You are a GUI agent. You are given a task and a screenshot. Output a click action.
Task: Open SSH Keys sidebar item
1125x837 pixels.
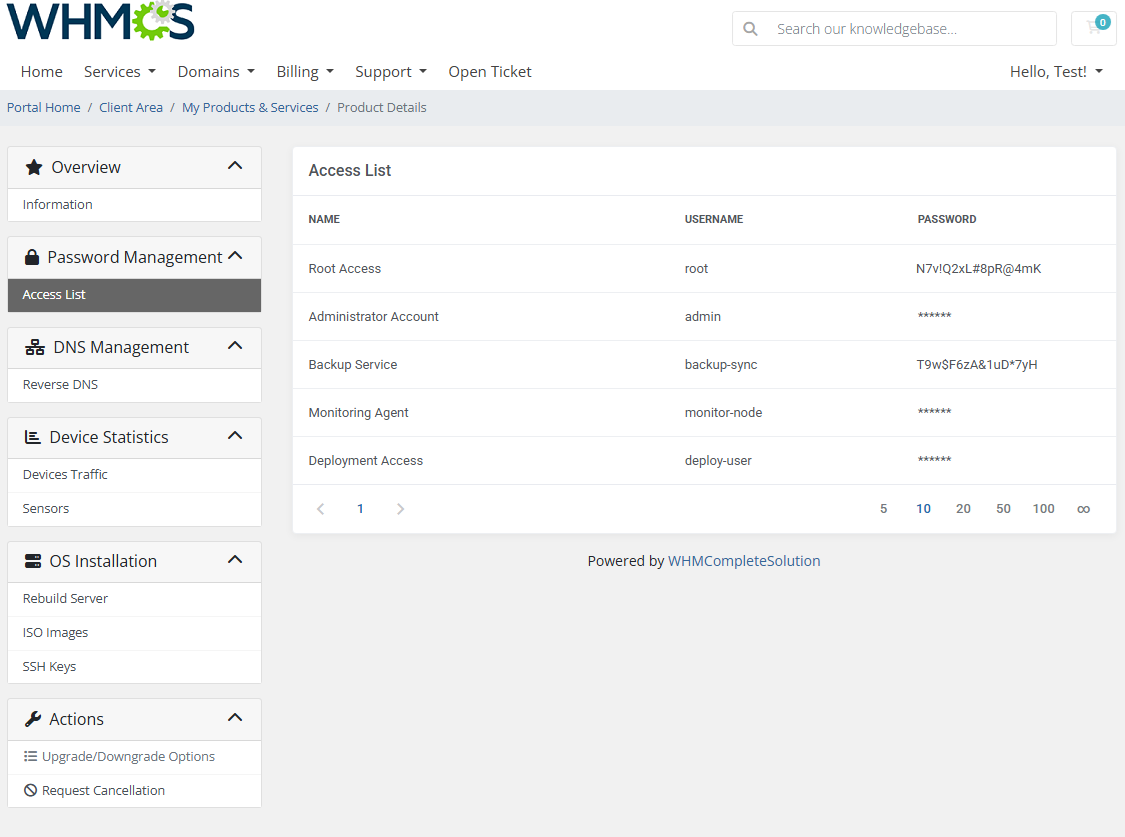click(134, 666)
